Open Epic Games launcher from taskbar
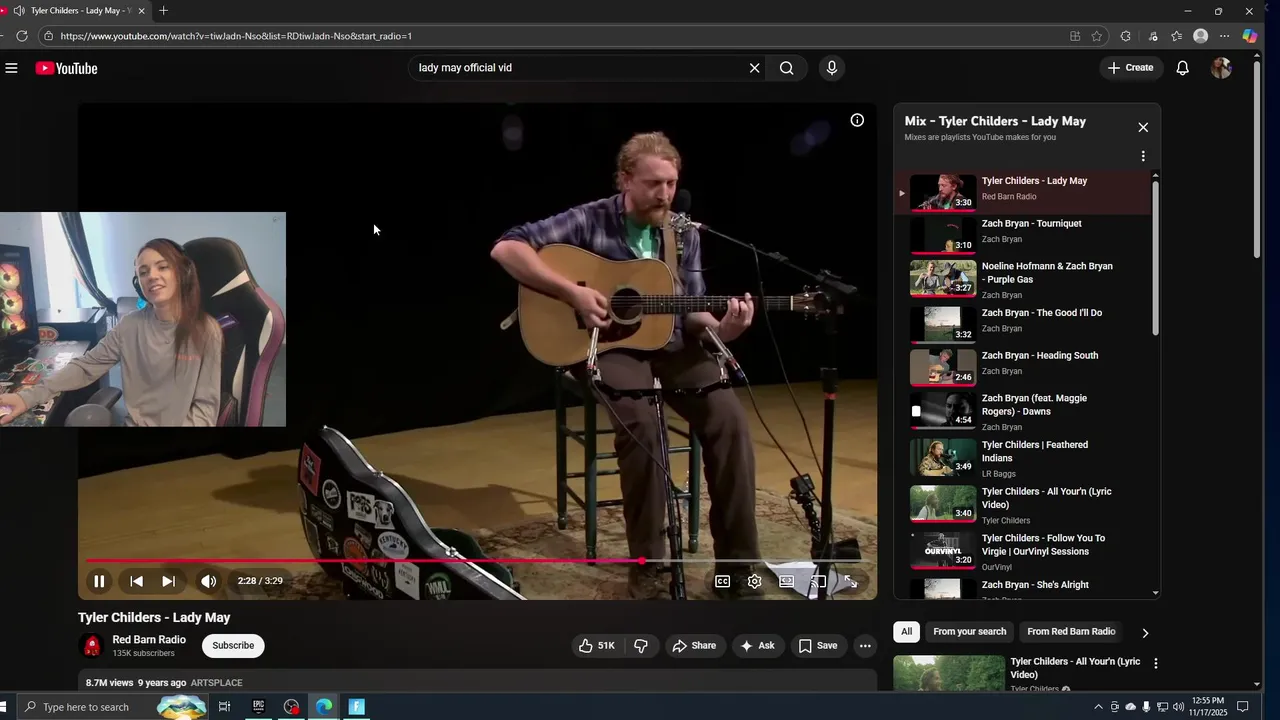The height and width of the screenshot is (720, 1280). (258, 707)
